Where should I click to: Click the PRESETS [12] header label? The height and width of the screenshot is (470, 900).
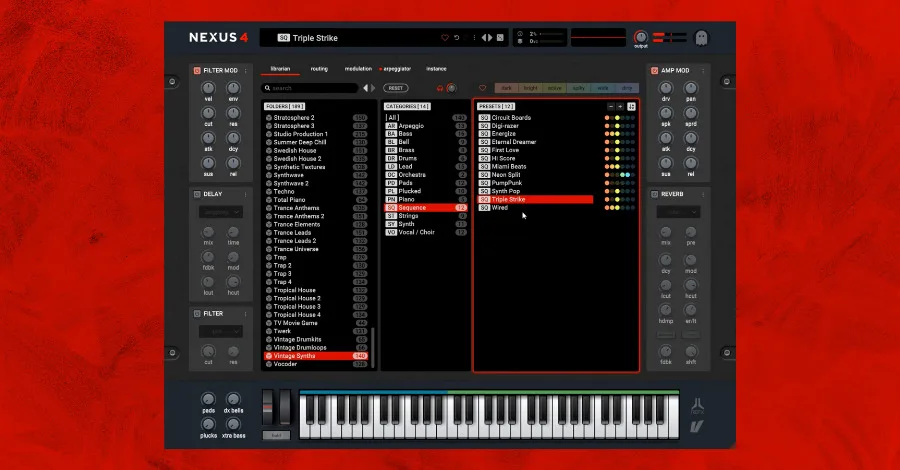(496, 107)
